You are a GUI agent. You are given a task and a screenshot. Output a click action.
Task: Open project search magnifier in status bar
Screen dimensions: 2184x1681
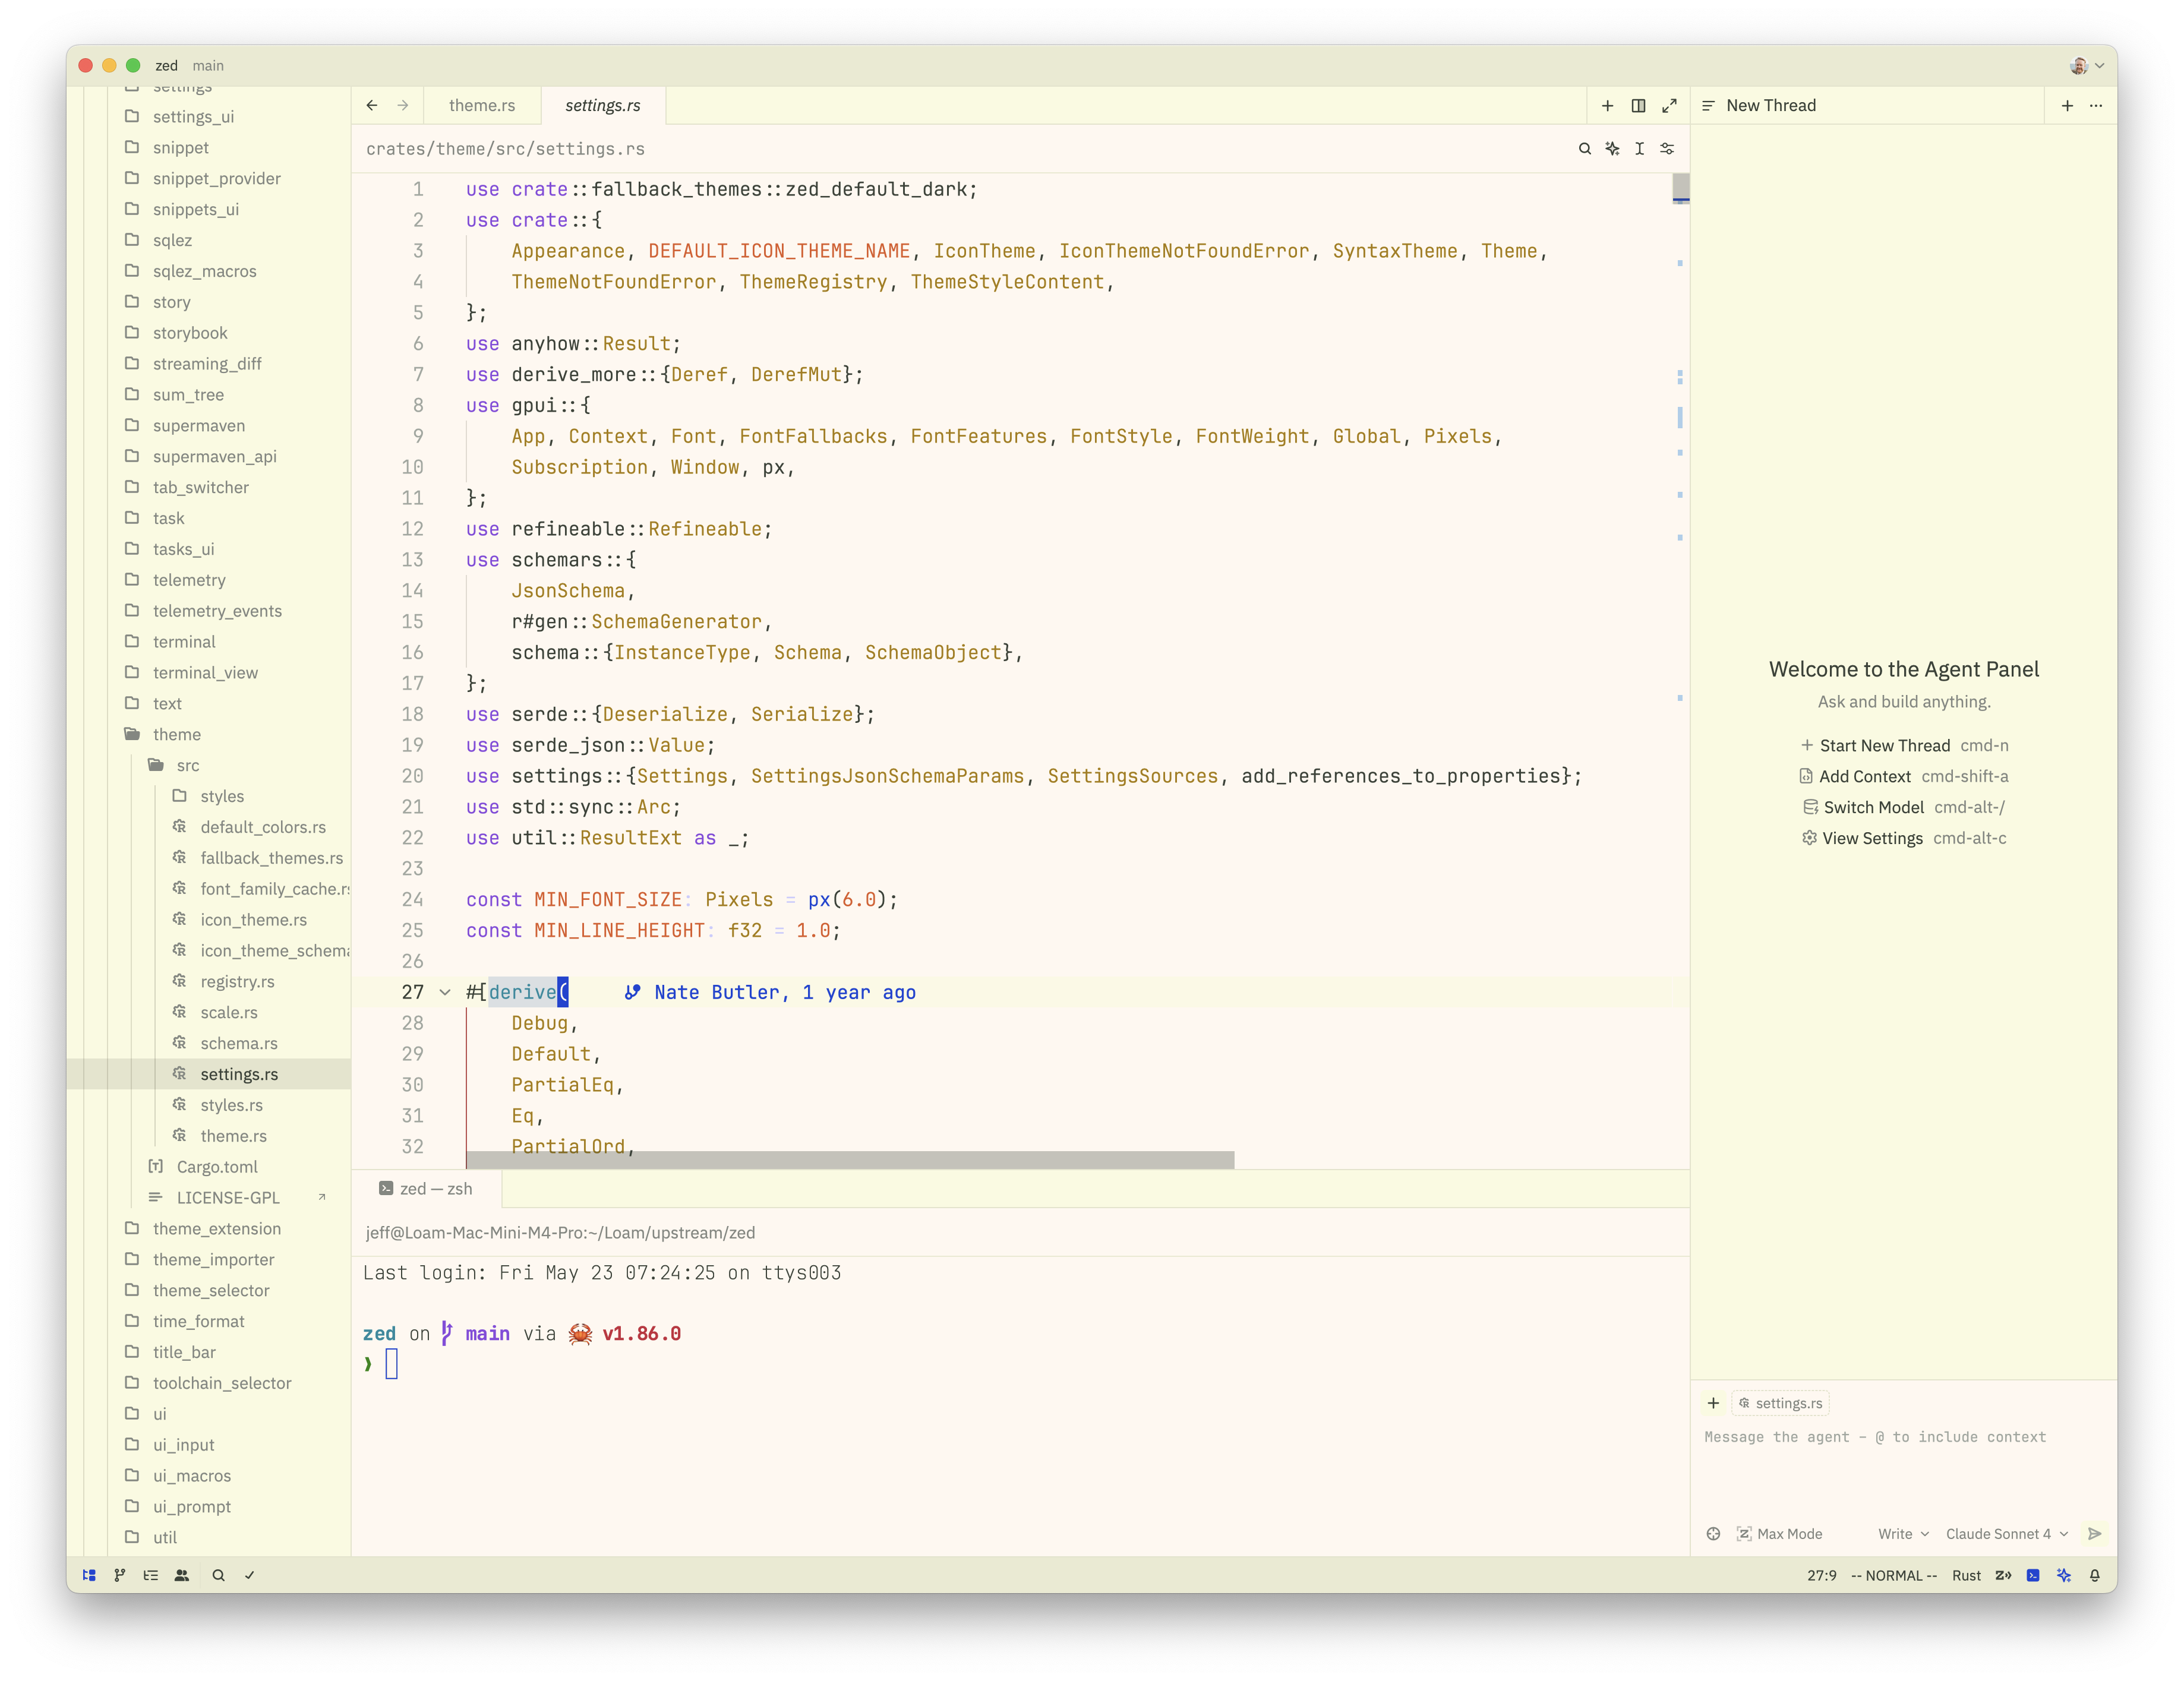(218, 1575)
